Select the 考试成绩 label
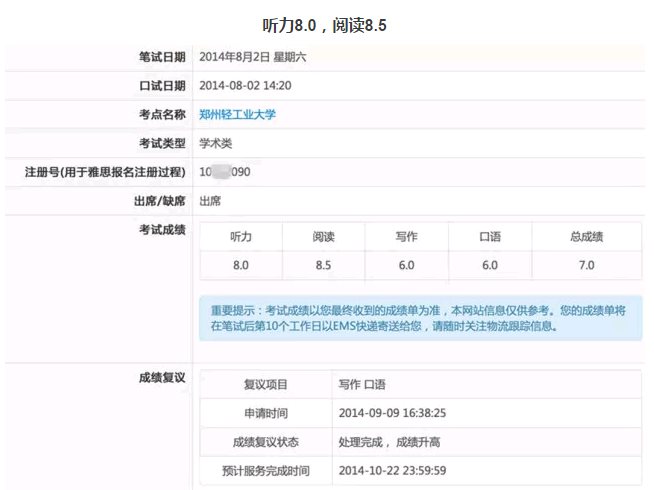The width and height of the screenshot is (654, 490). click(162, 230)
